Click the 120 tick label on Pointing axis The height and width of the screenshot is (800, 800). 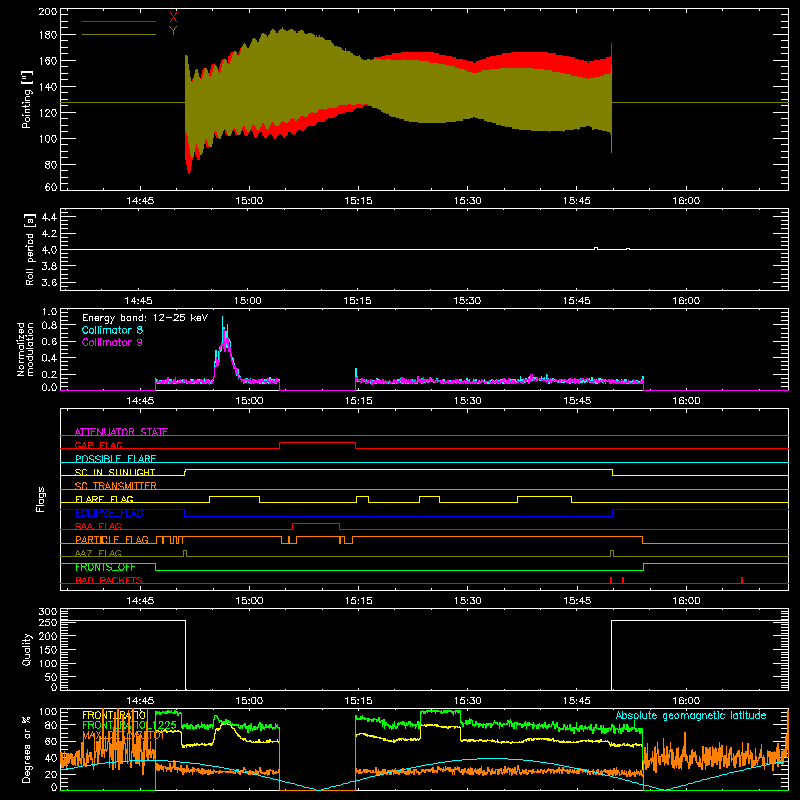pos(48,113)
